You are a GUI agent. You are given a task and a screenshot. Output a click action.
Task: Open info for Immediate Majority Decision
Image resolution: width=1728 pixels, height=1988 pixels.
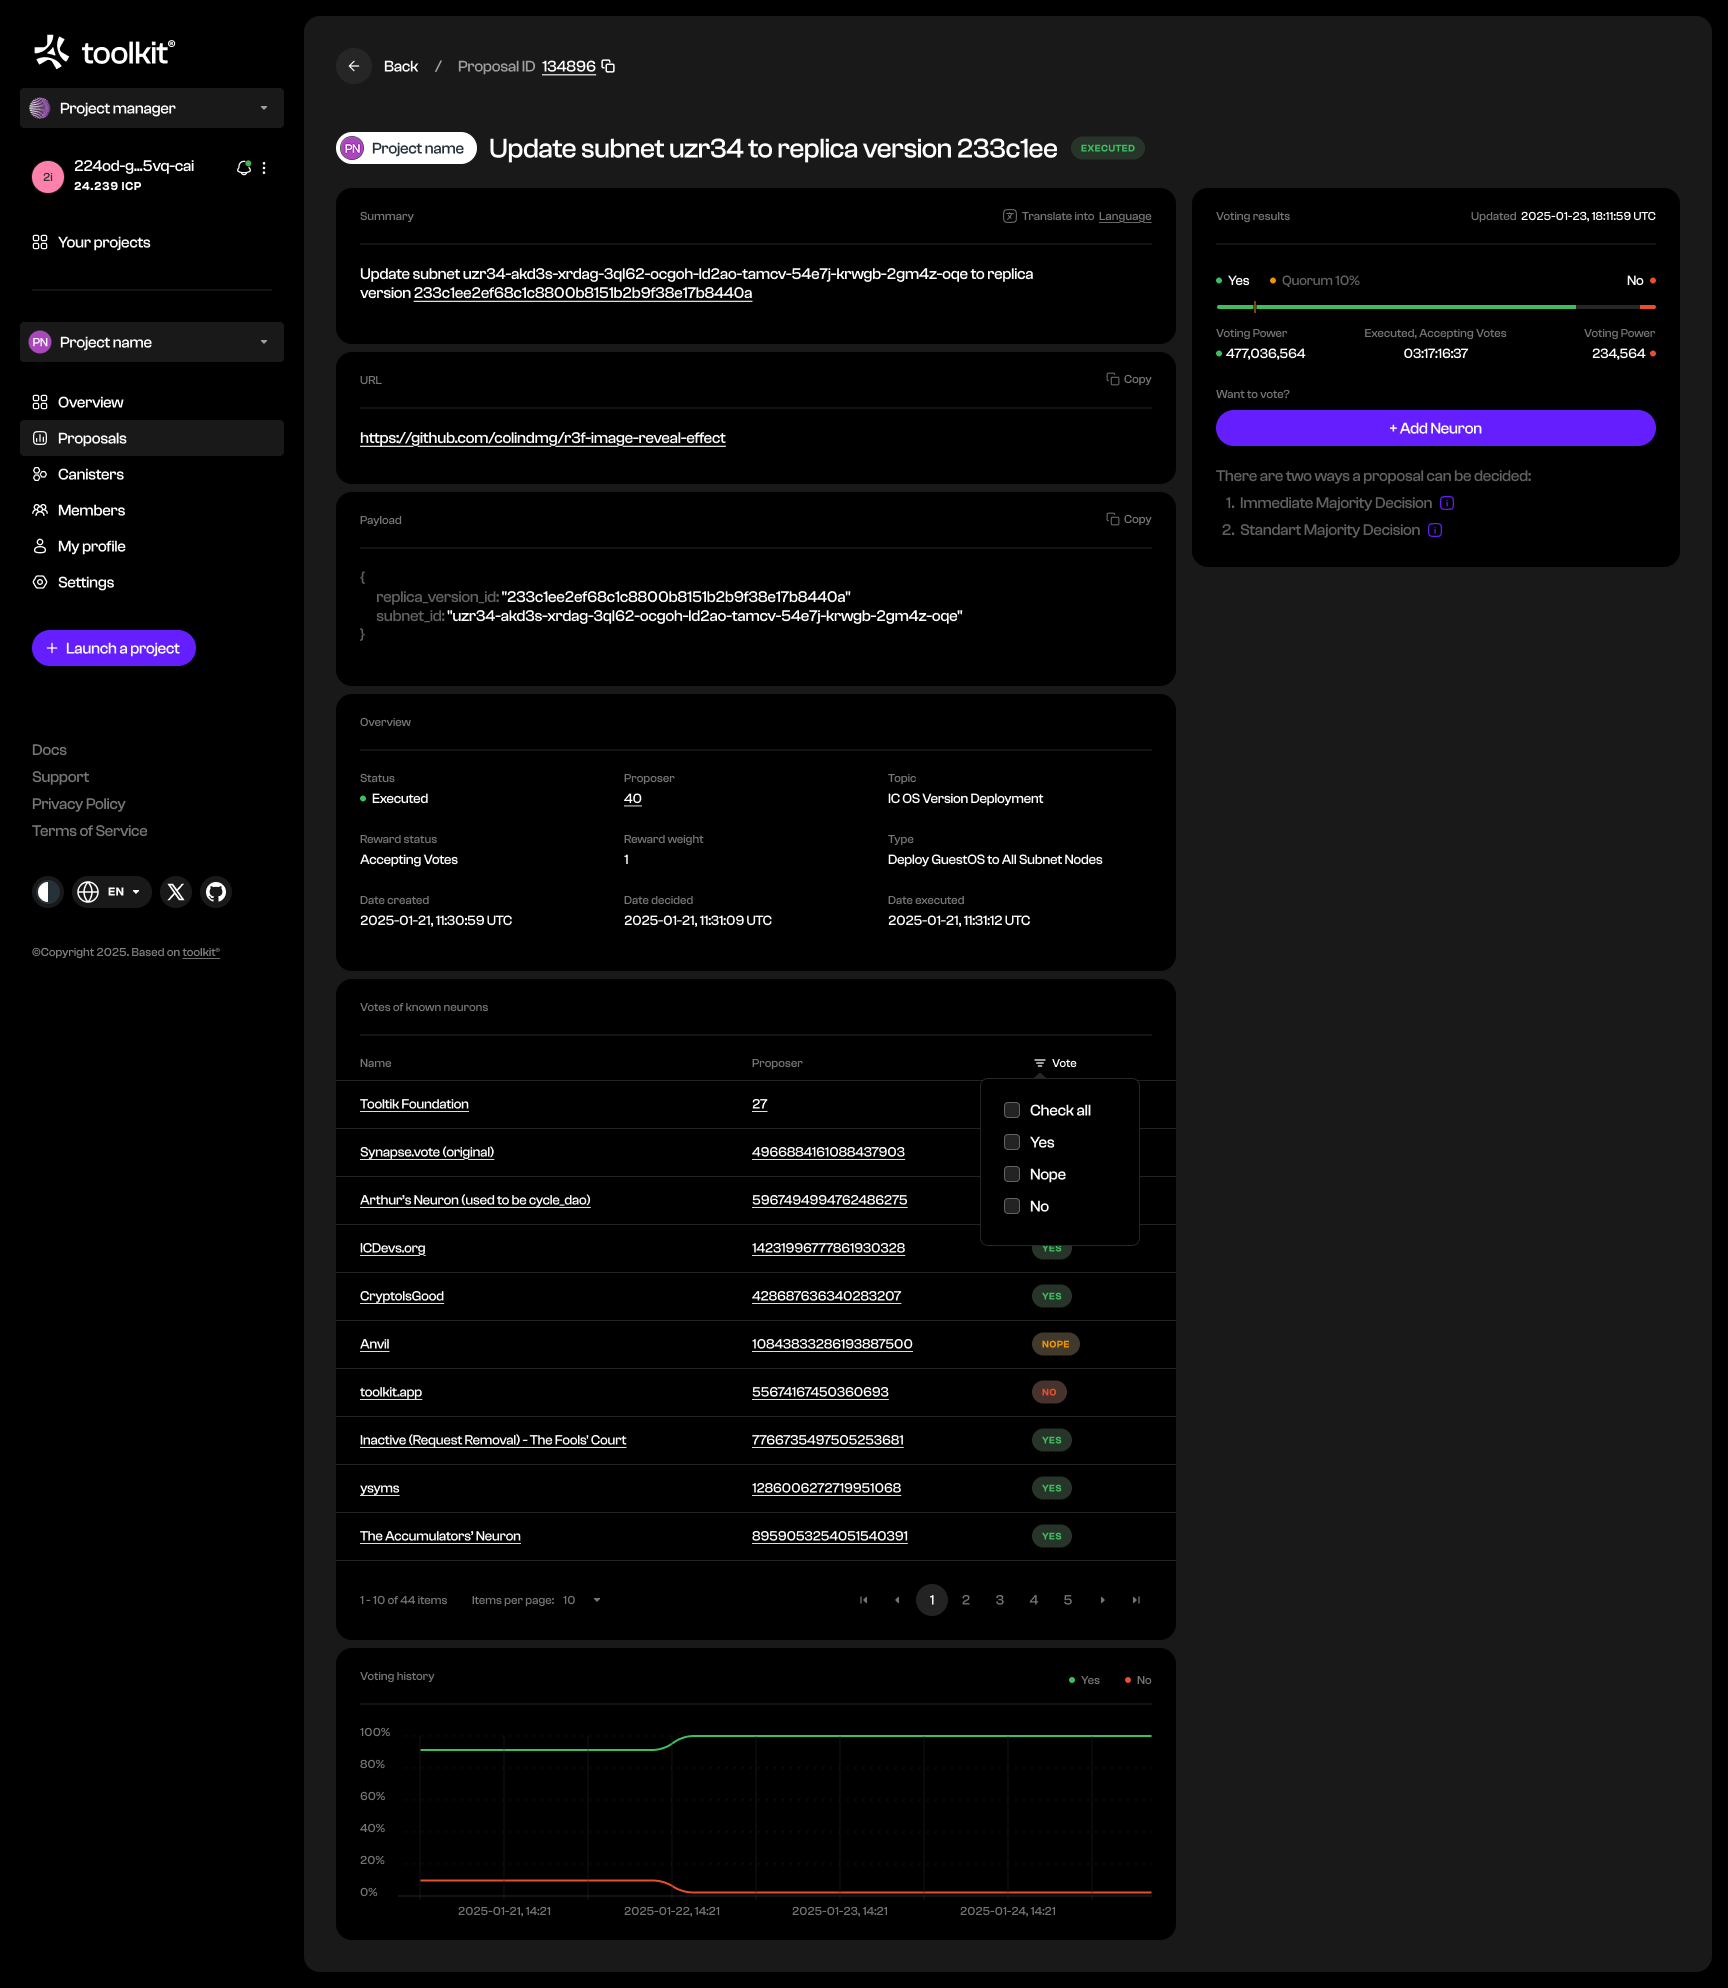tap(1447, 504)
